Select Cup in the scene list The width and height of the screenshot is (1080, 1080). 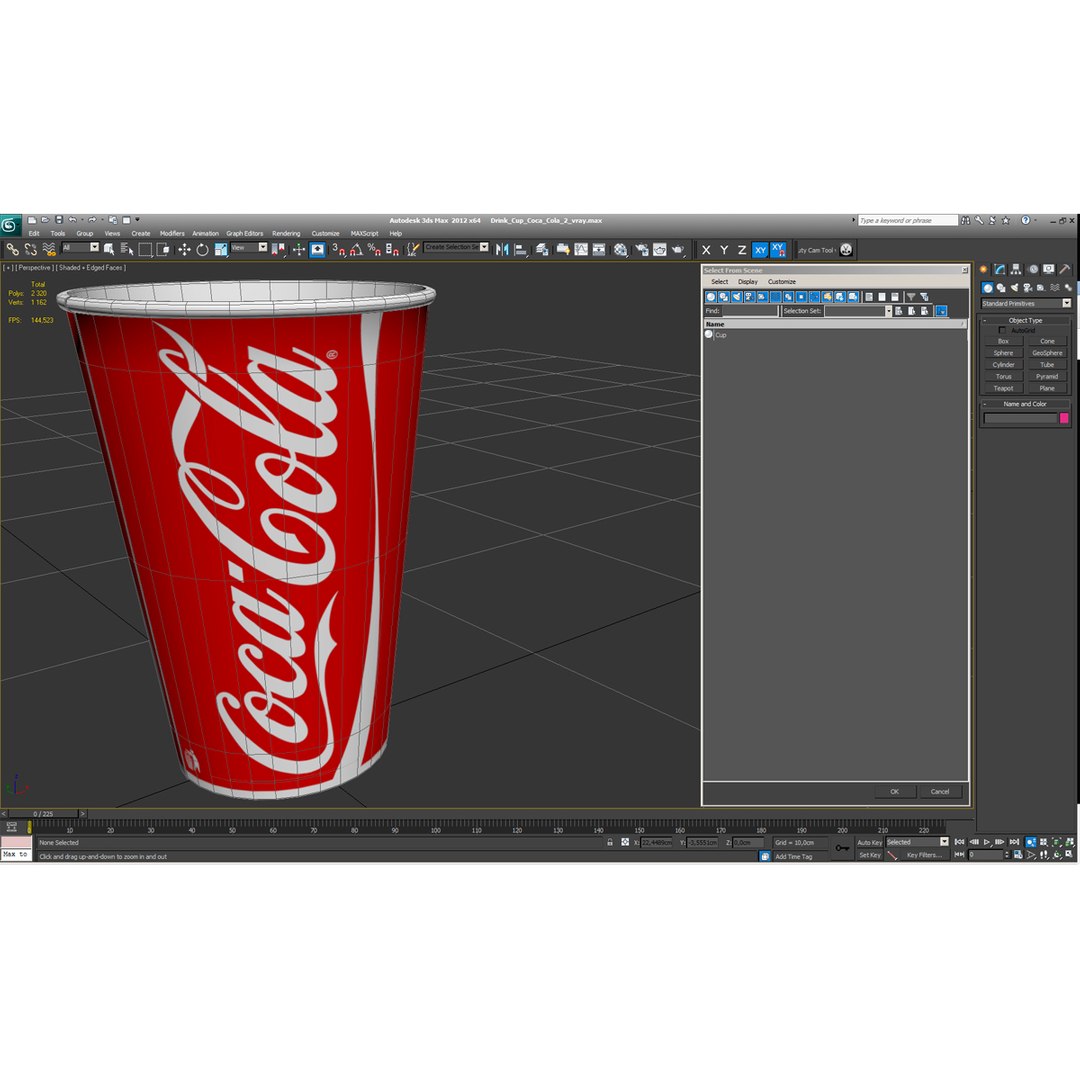pos(721,335)
